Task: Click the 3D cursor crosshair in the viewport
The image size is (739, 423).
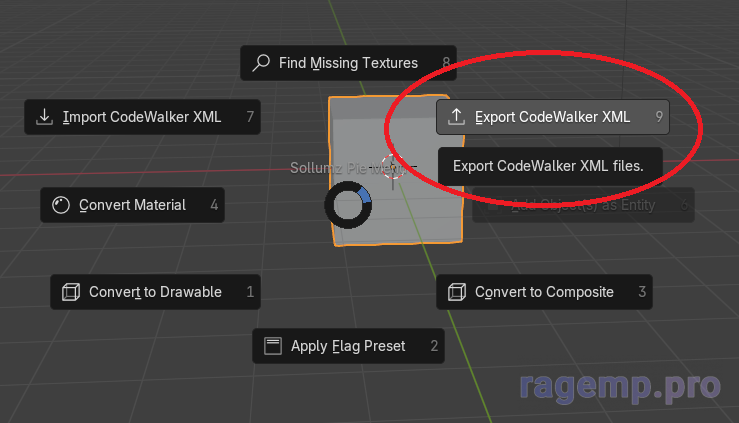Action: pyautogui.click(x=391, y=167)
